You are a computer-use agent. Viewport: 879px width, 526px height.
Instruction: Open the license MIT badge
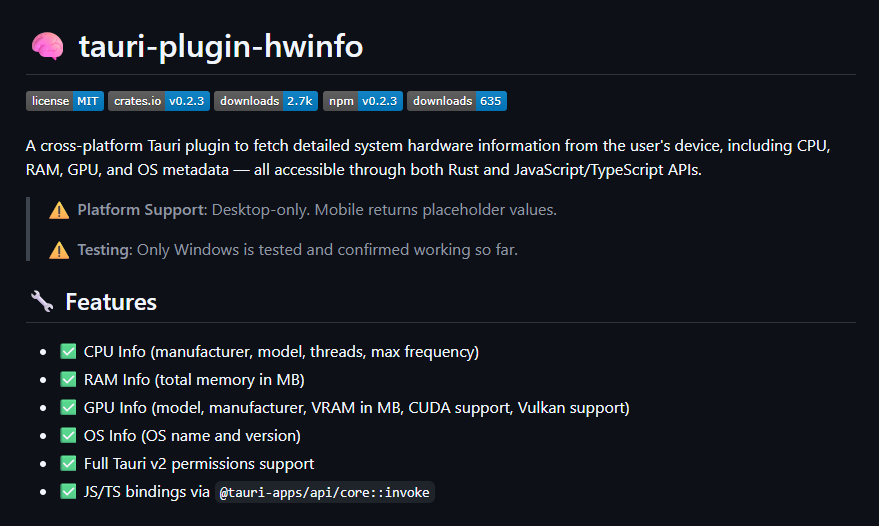coord(64,101)
